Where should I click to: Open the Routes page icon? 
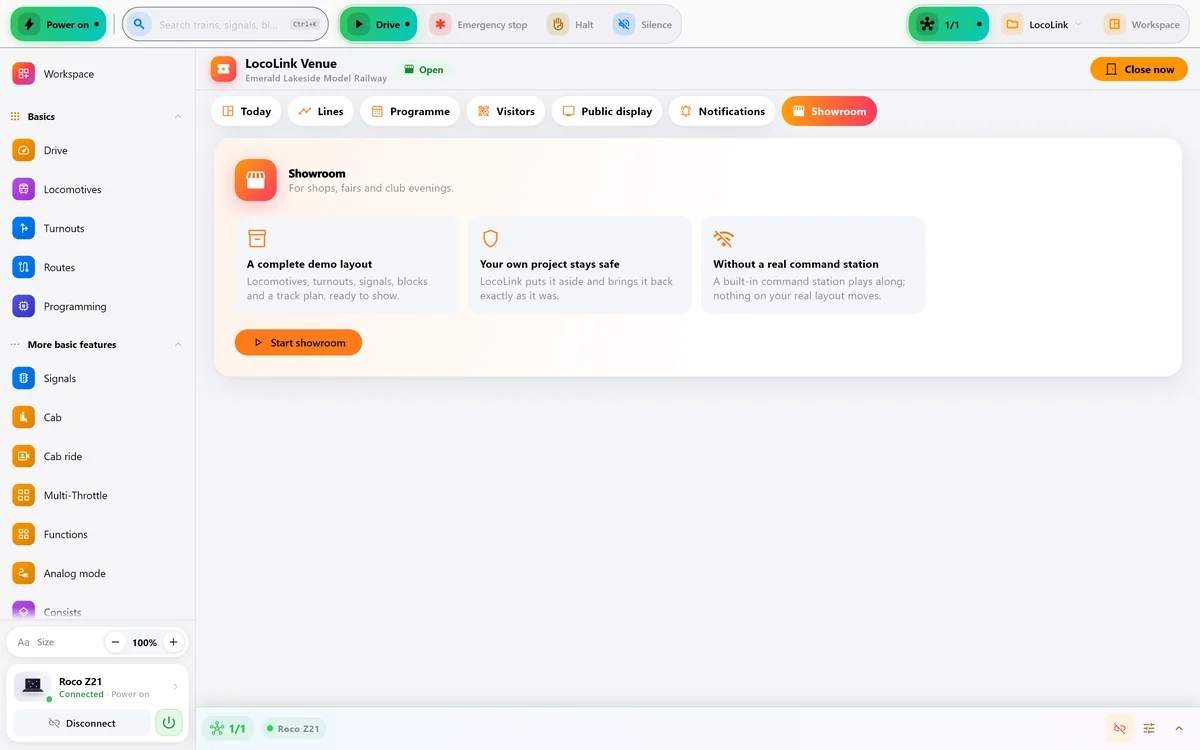[23, 267]
